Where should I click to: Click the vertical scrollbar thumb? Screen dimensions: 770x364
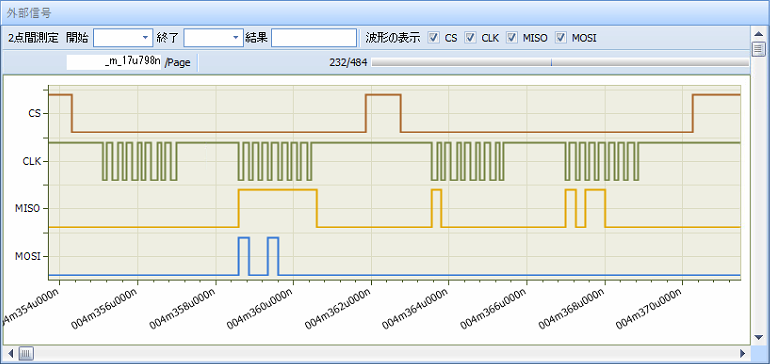pyautogui.click(x=759, y=49)
